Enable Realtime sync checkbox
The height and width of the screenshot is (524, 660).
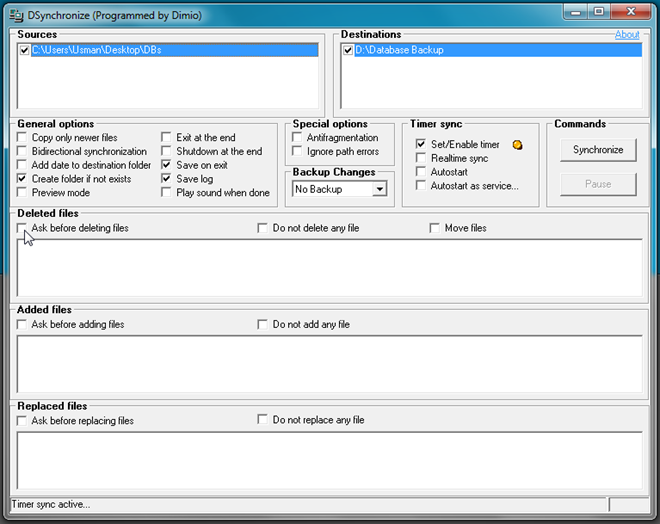420,158
